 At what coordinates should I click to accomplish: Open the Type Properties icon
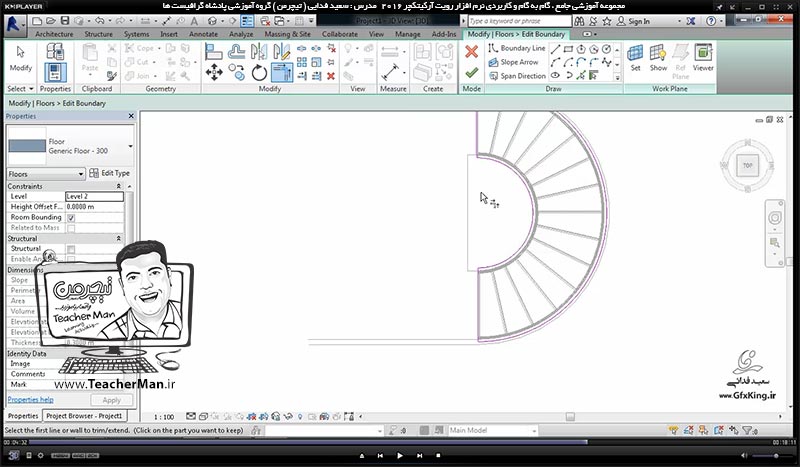(x=55, y=52)
